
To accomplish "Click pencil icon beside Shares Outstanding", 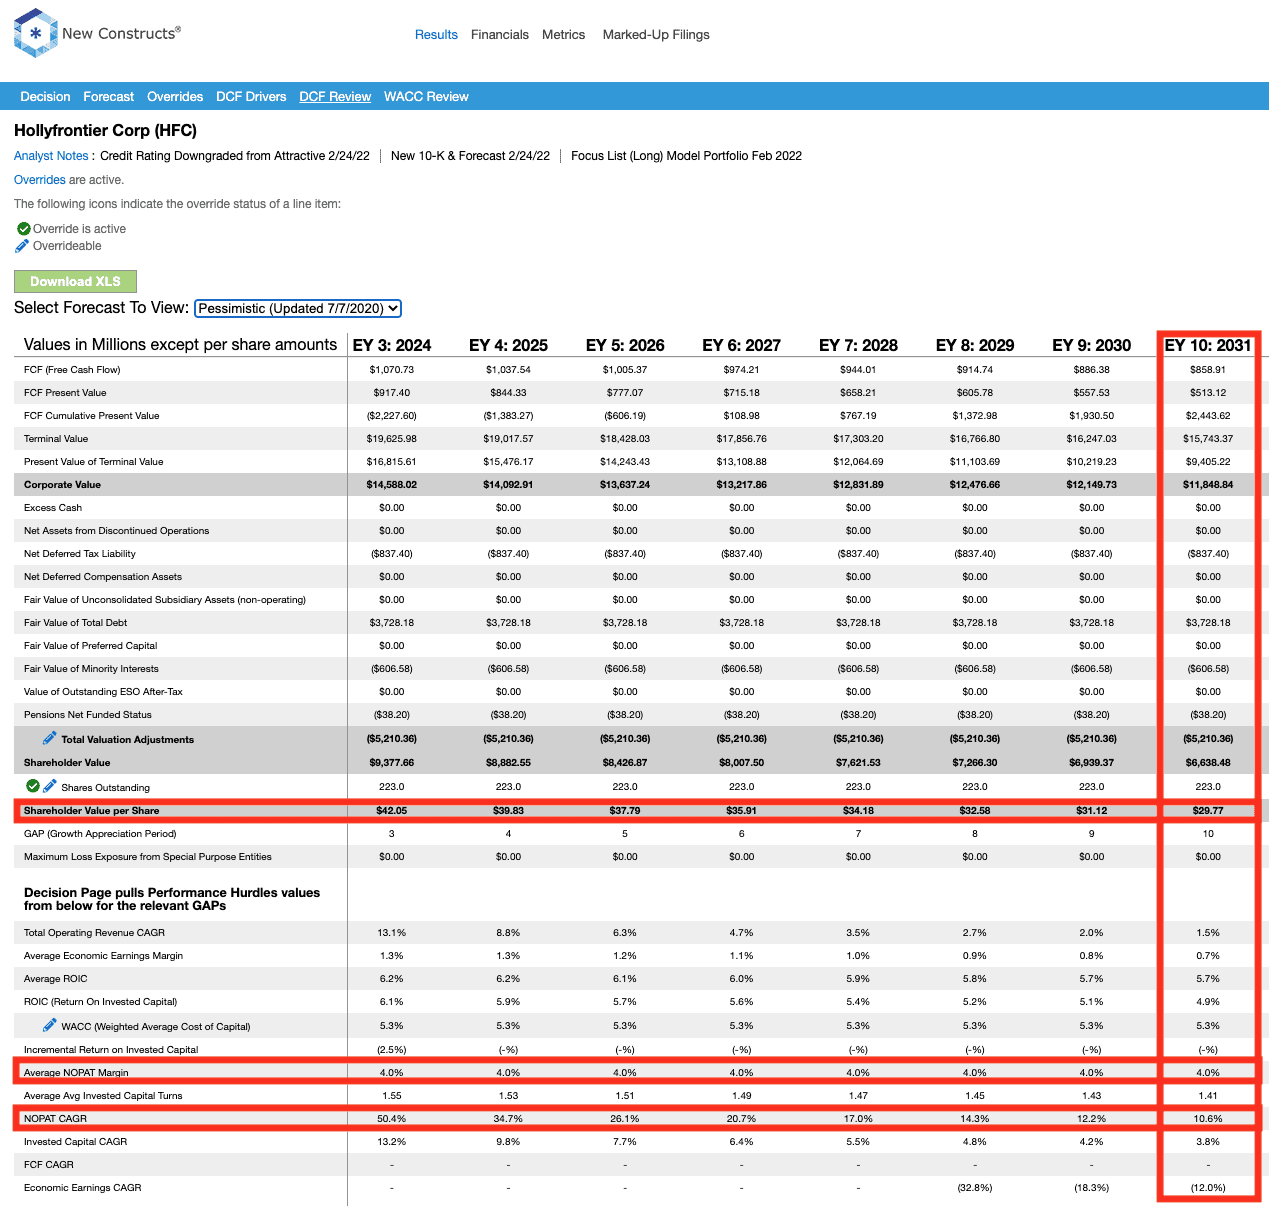I will click(50, 786).
